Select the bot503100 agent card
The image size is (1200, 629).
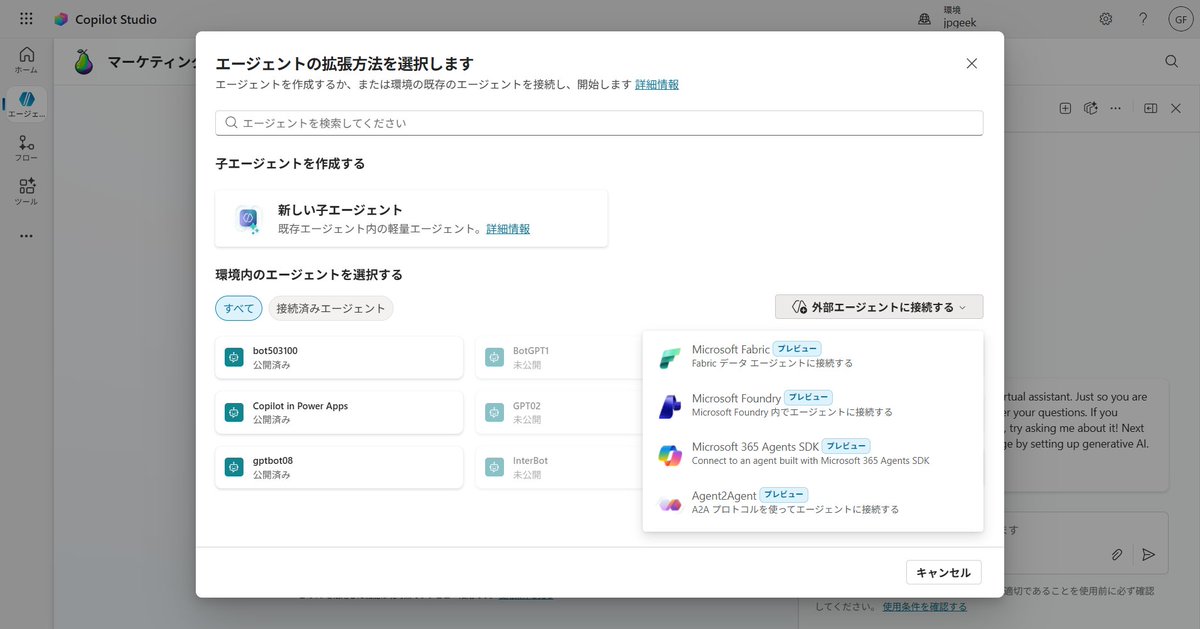339,357
